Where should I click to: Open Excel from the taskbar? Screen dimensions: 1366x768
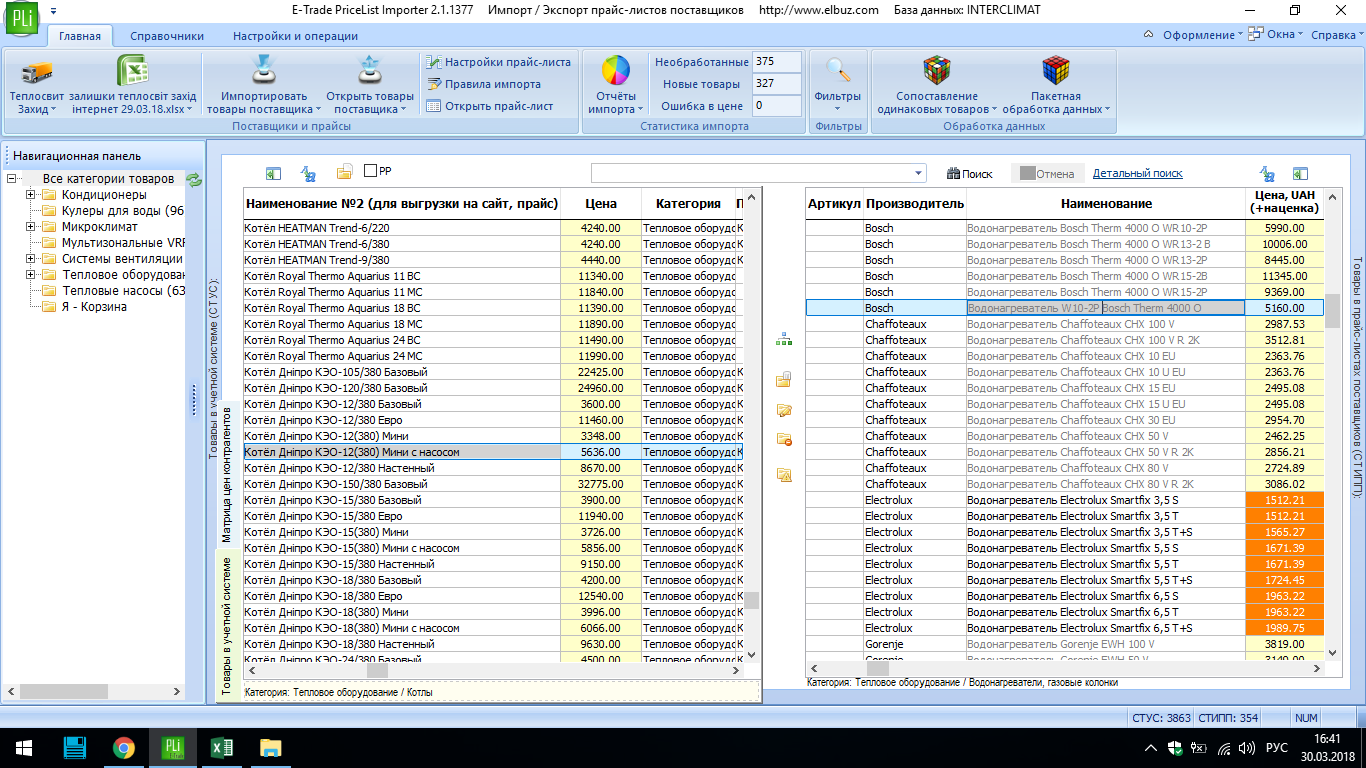[x=222, y=748]
